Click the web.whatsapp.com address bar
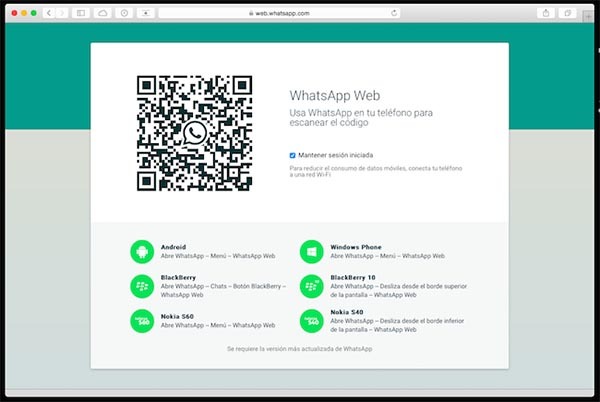The image size is (600, 402). (x=280, y=13)
